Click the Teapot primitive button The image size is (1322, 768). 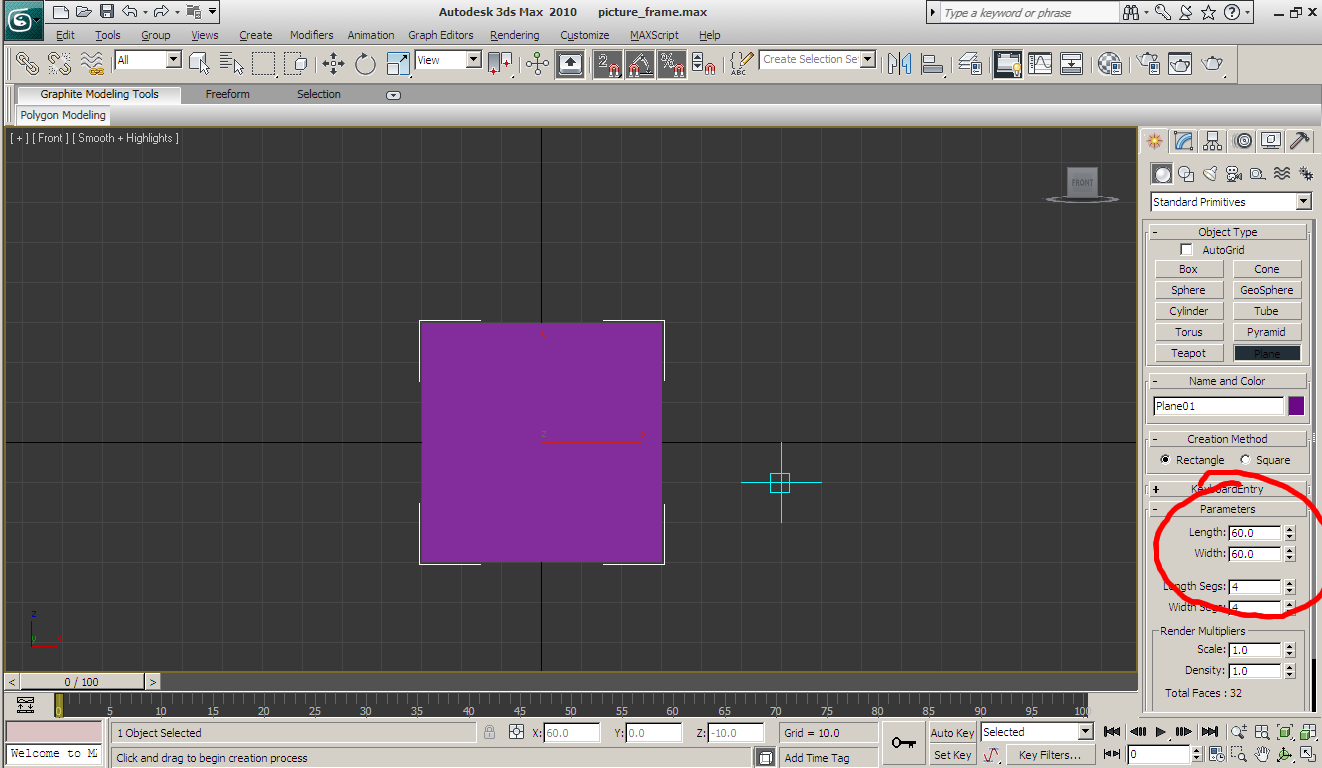[1188, 353]
